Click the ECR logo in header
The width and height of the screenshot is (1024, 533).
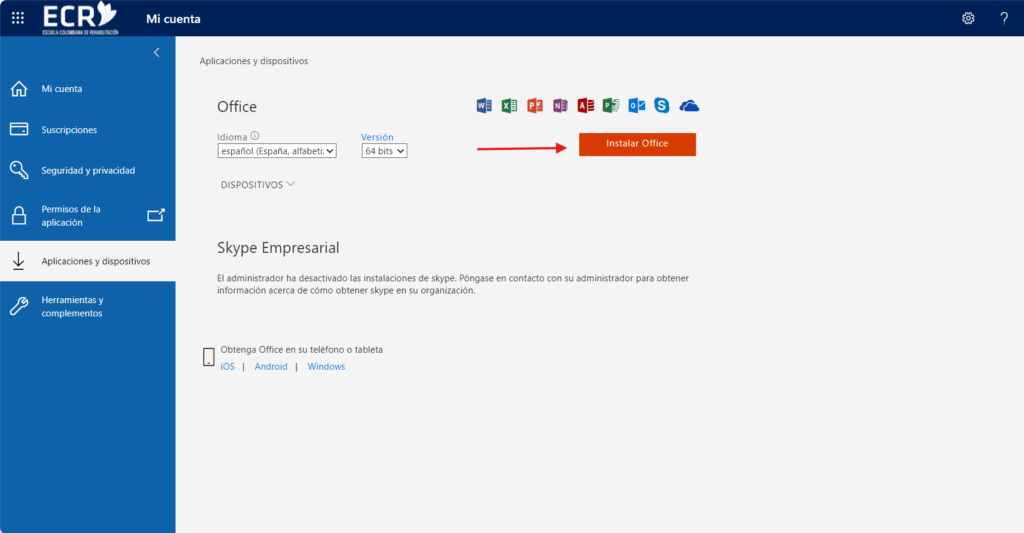click(x=80, y=18)
